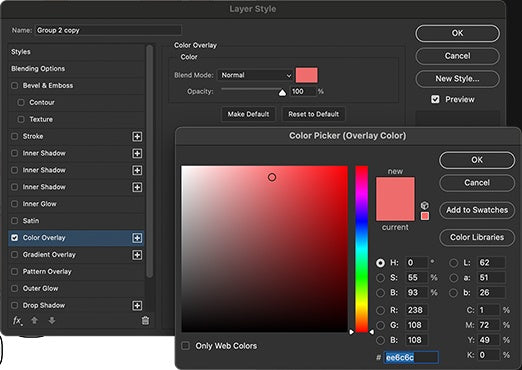The image size is (522, 370).
Task: Select the S saturation radio button
Action: (x=380, y=278)
